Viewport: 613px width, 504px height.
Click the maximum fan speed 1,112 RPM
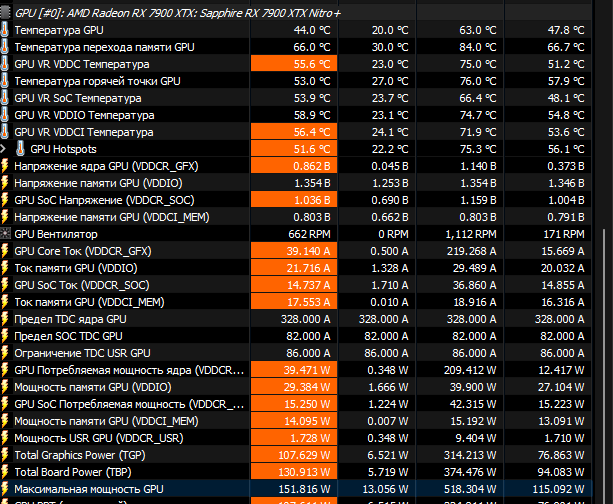[x=471, y=234]
